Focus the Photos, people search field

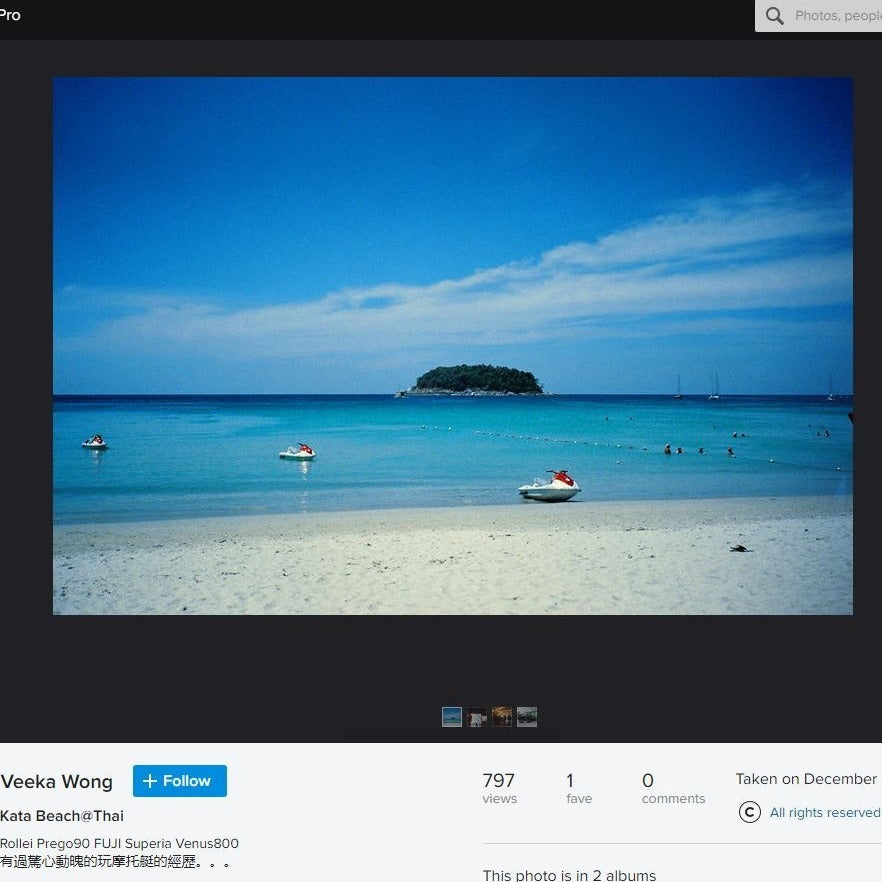pyautogui.click(x=836, y=16)
